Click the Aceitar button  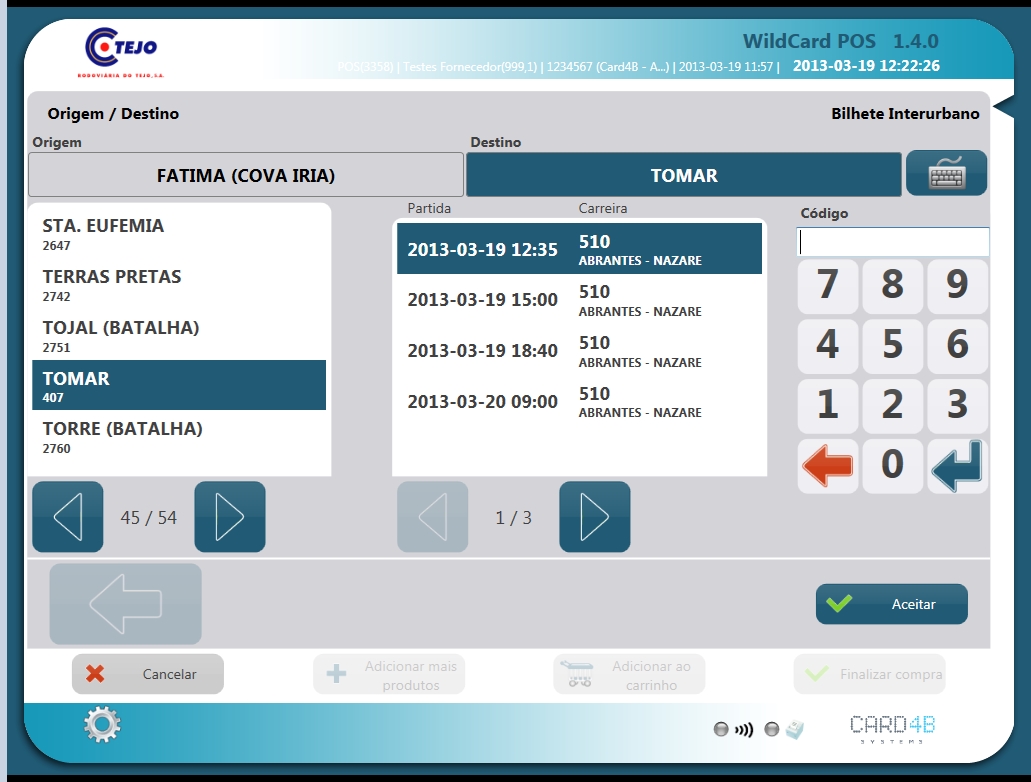[891, 604]
